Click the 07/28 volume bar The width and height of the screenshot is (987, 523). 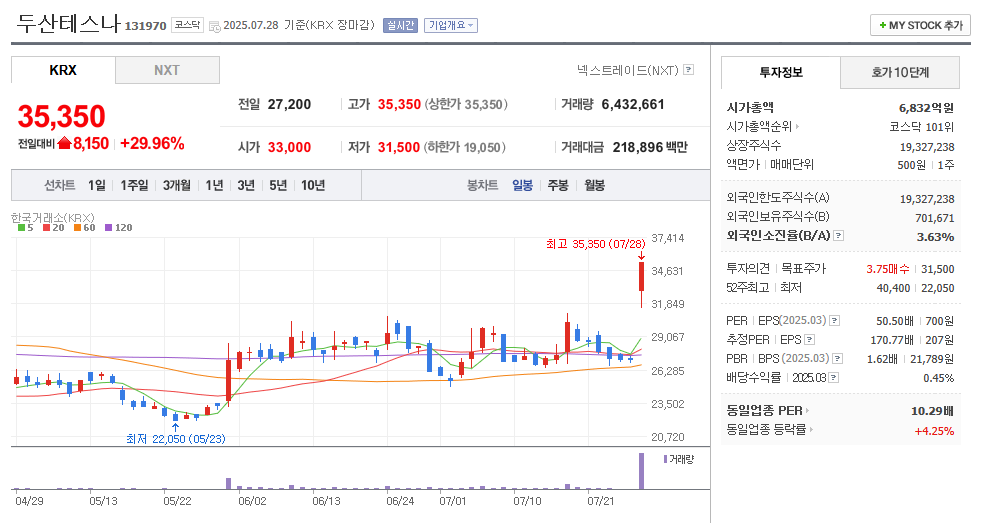click(641, 471)
